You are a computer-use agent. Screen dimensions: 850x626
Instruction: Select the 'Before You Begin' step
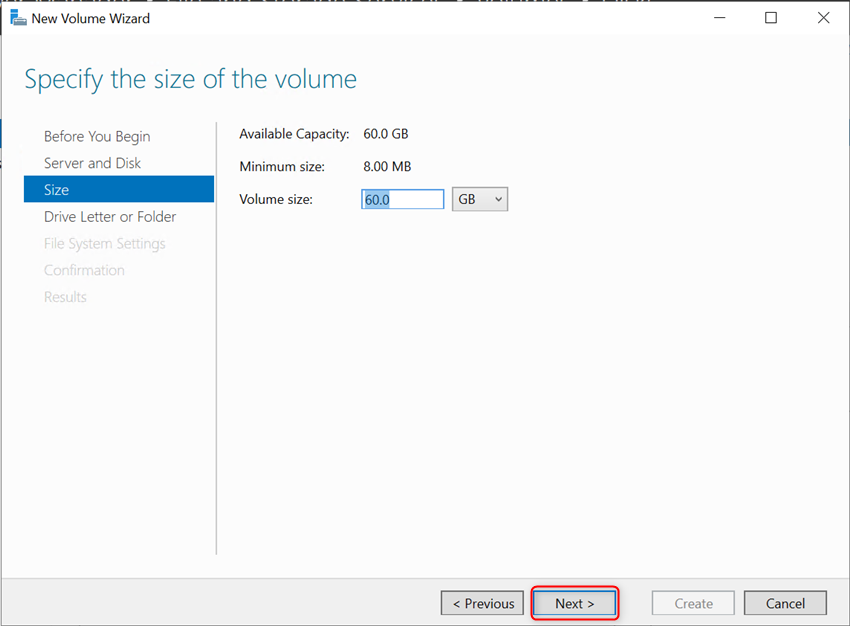pos(97,136)
